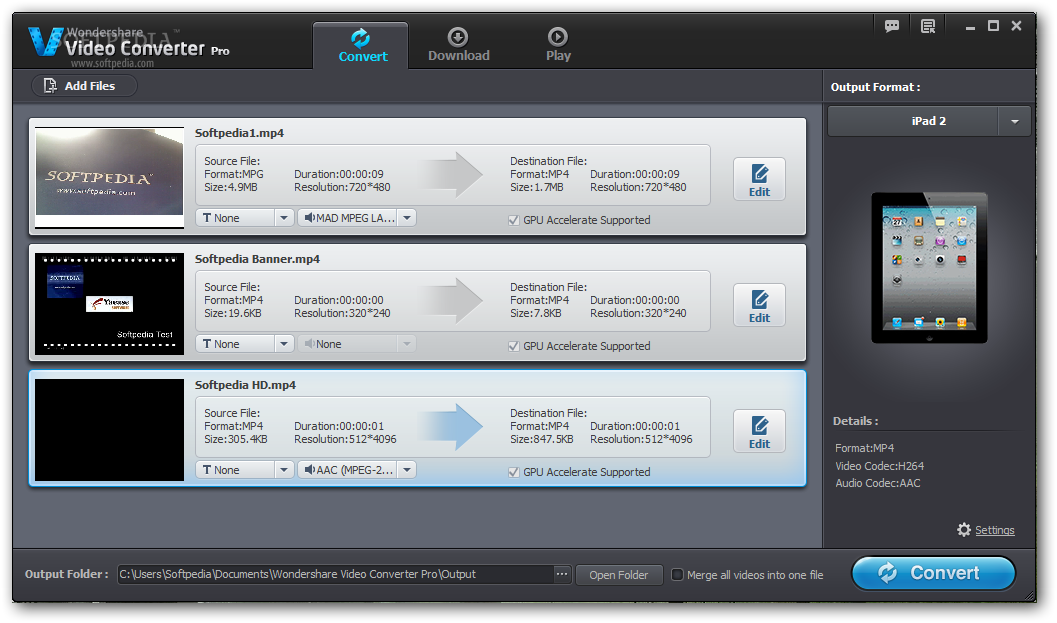Click the Softpedia Banner.mp4 file name
The height and width of the screenshot is (623, 1057).
258,259
